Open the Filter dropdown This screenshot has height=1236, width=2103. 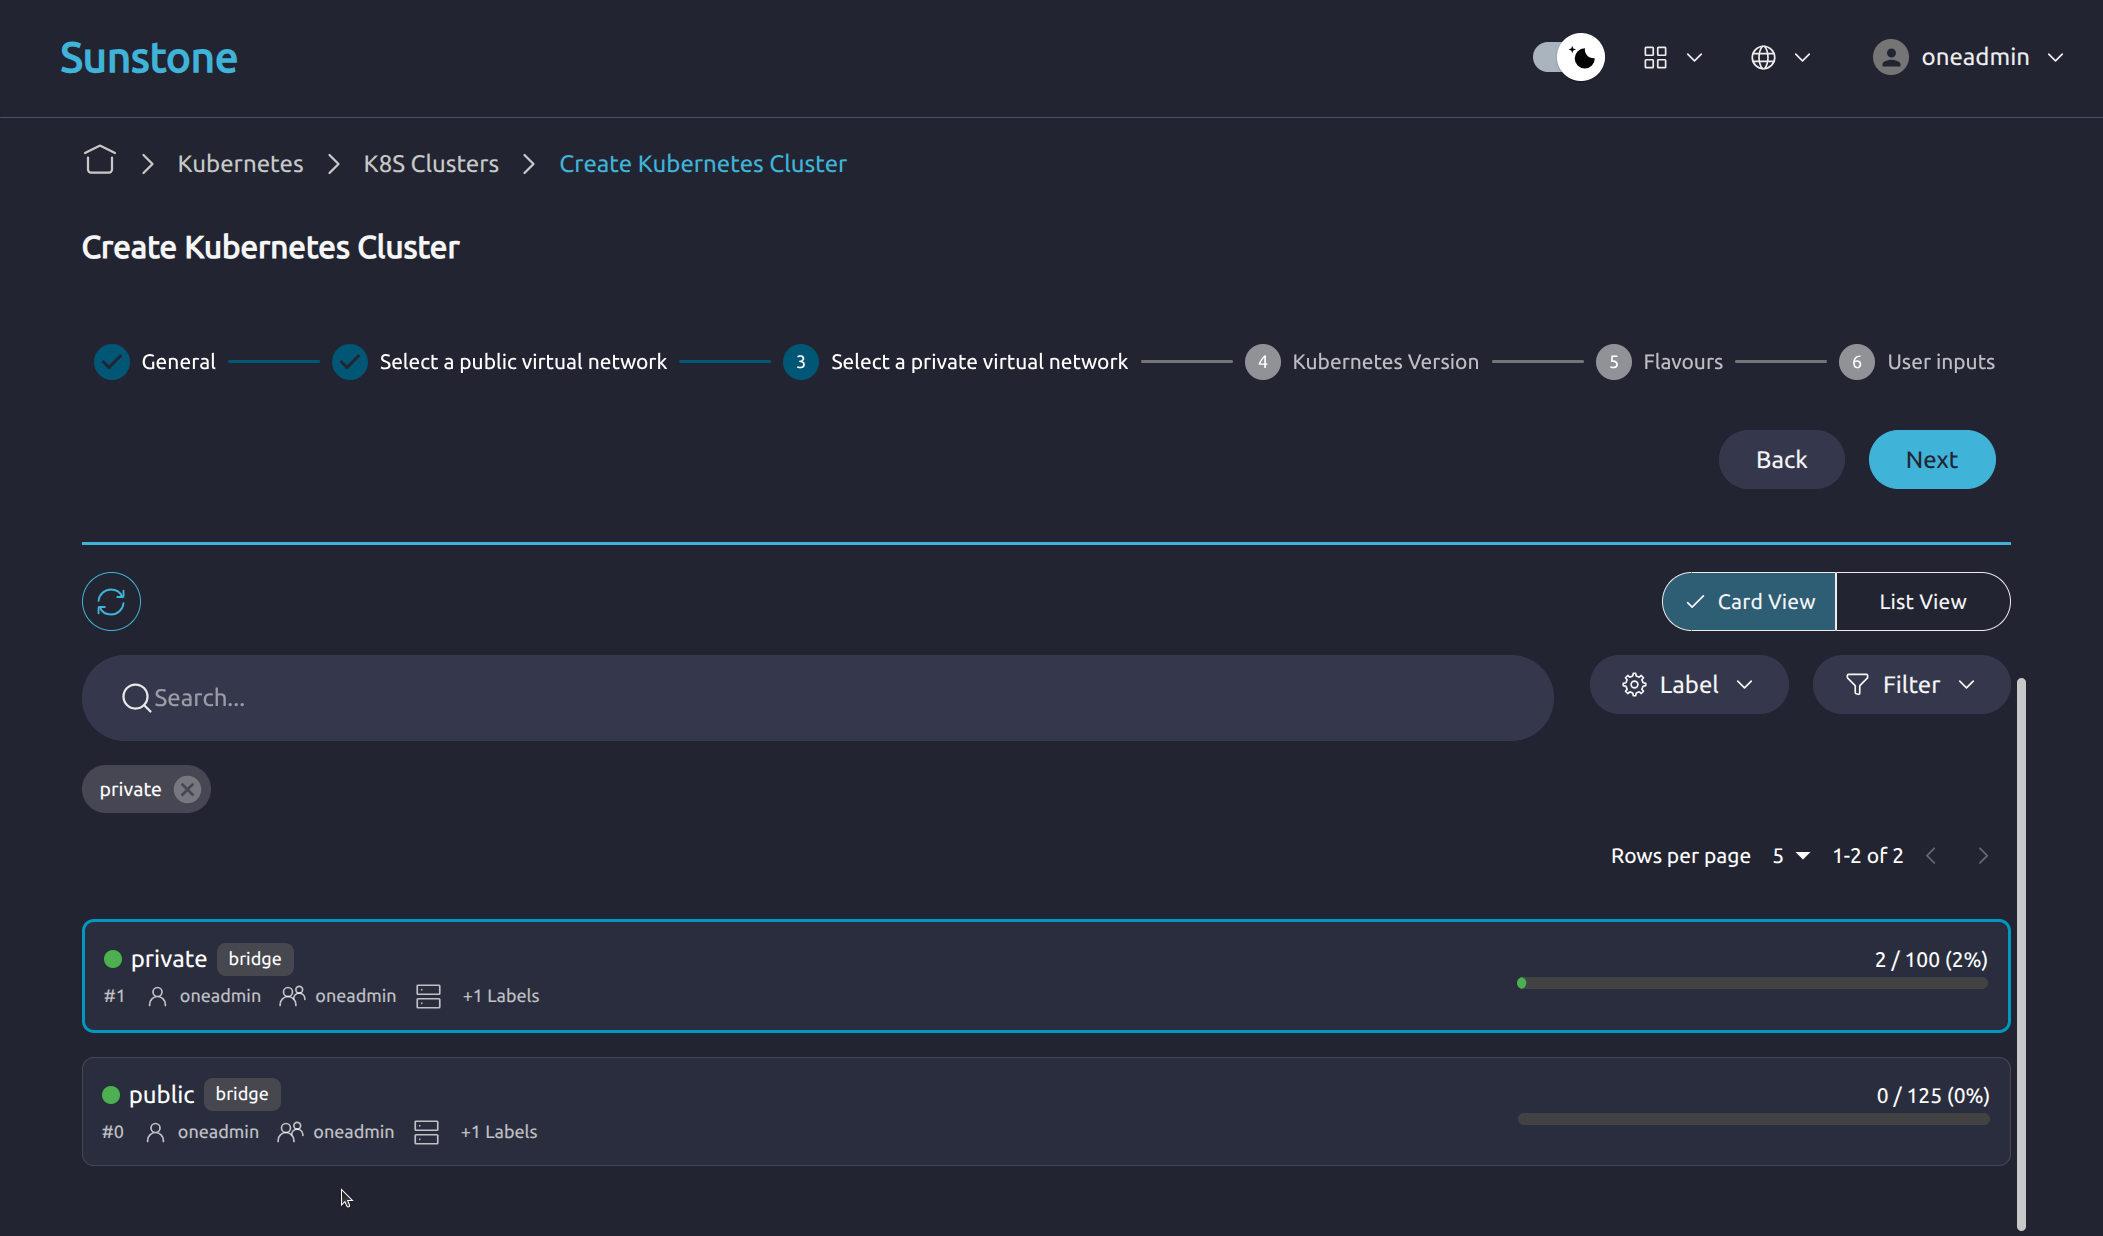coord(1910,684)
